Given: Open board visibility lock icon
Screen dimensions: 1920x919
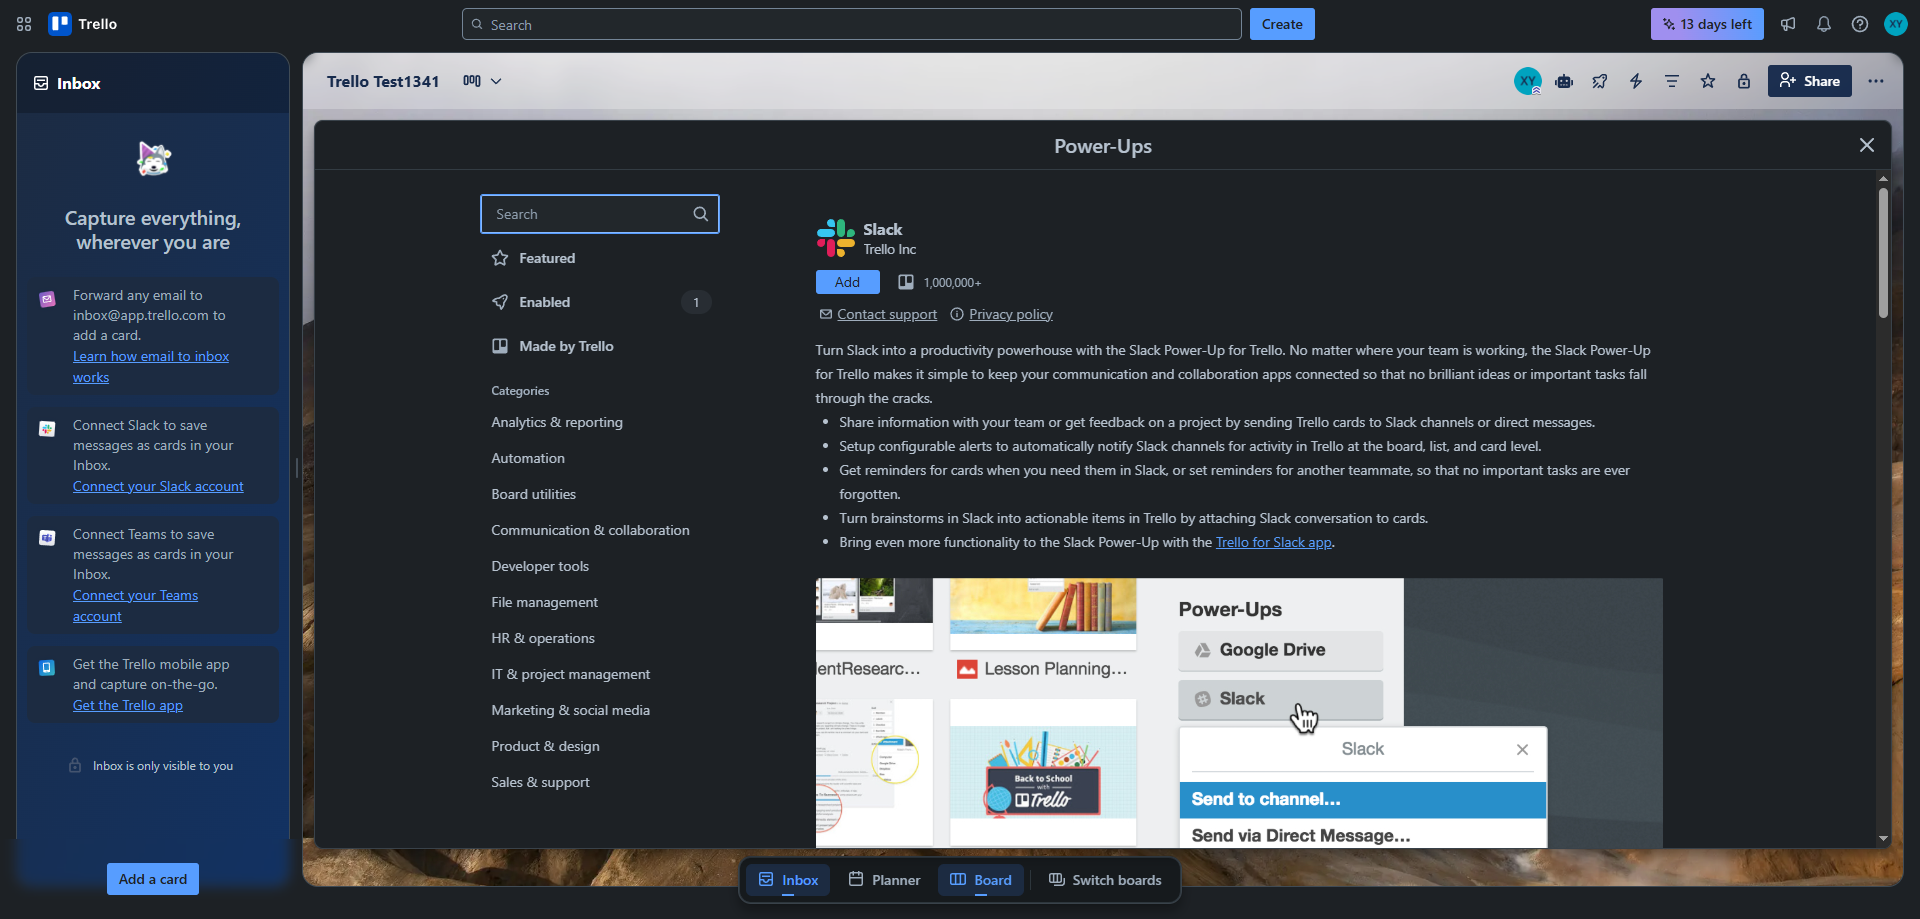Looking at the screenshot, I should [x=1744, y=81].
